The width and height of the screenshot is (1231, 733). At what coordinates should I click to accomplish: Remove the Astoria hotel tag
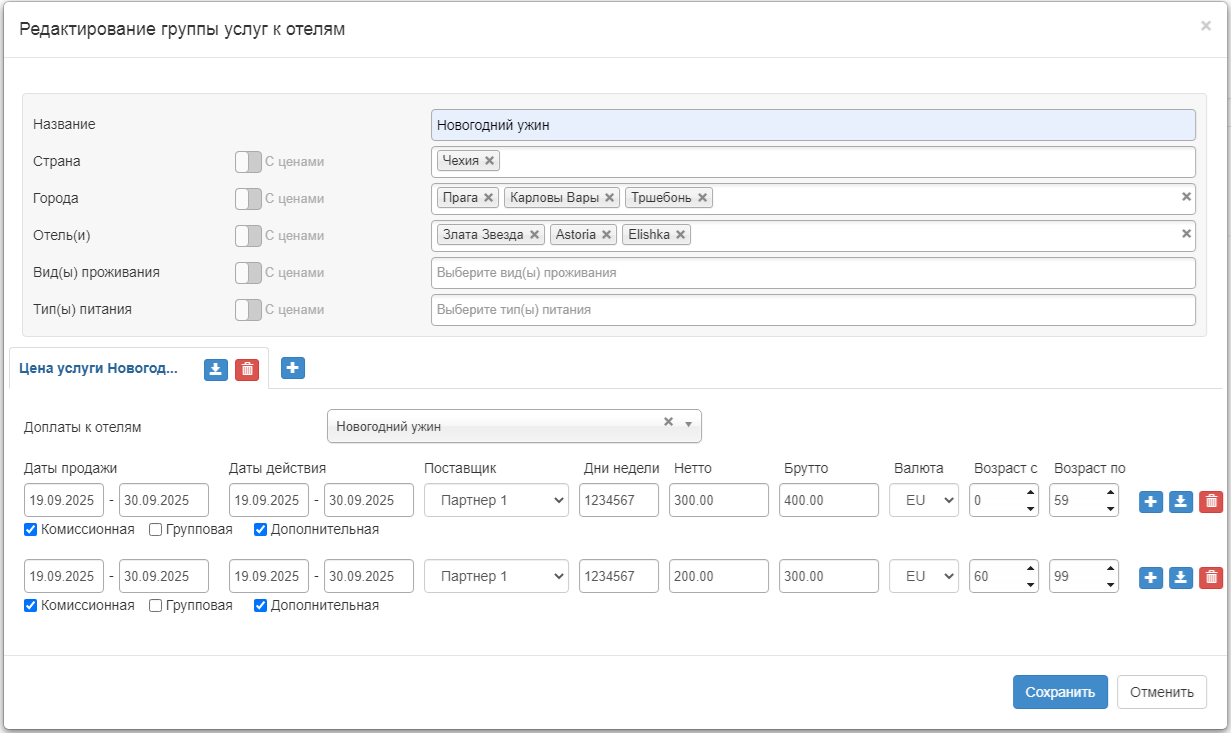606,235
